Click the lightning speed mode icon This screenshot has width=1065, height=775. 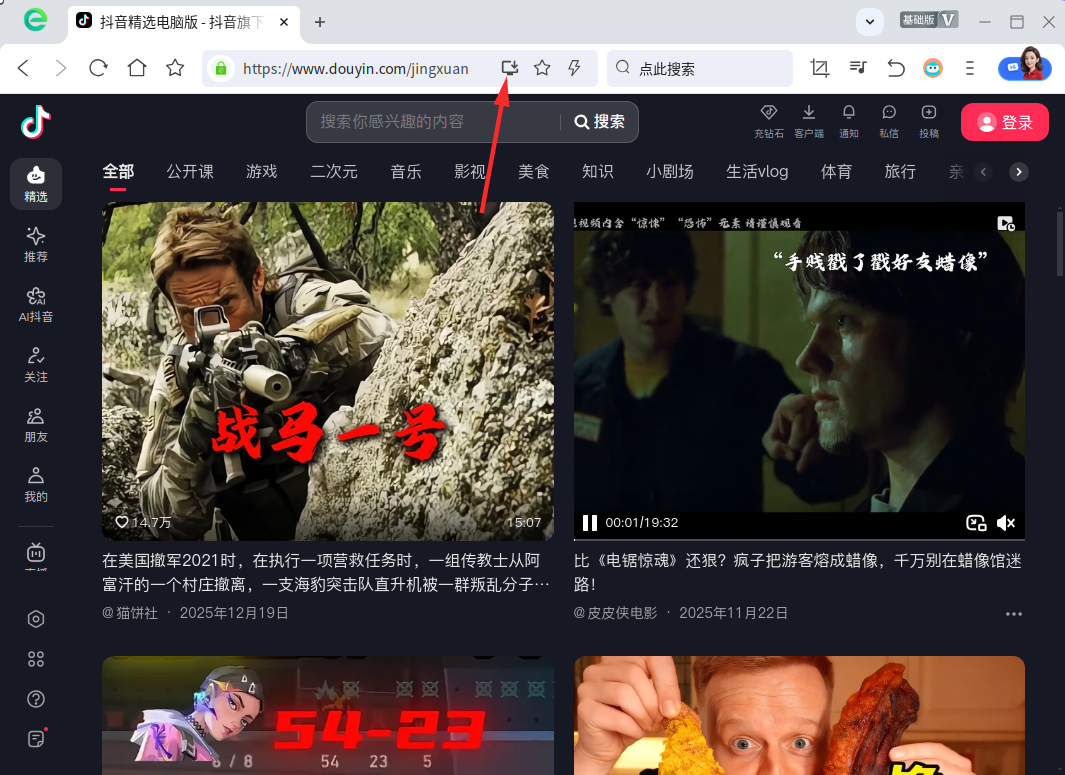(x=575, y=68)
